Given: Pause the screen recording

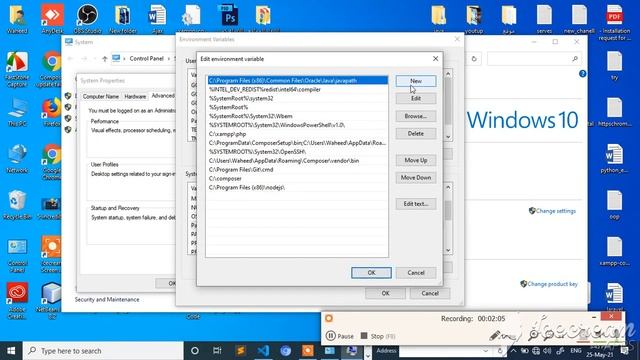Looking at the screenshot, I should [x=340, y=336].
